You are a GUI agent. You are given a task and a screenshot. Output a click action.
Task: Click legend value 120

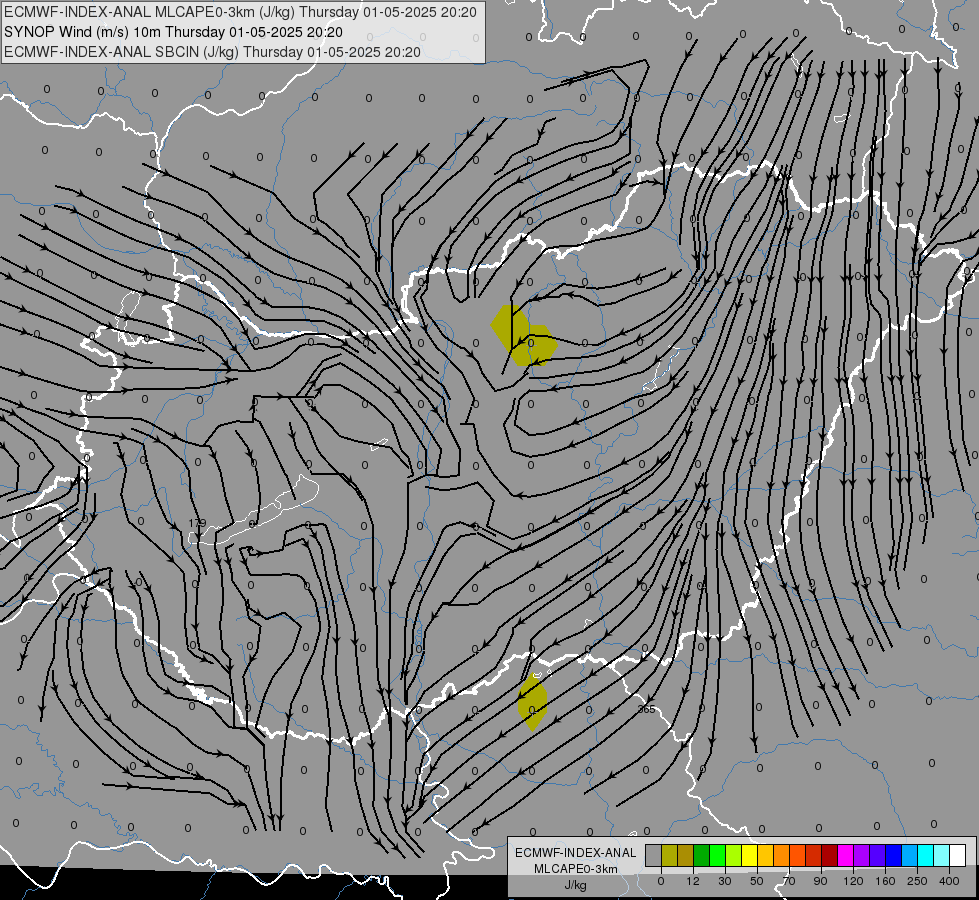pos(854,881)
